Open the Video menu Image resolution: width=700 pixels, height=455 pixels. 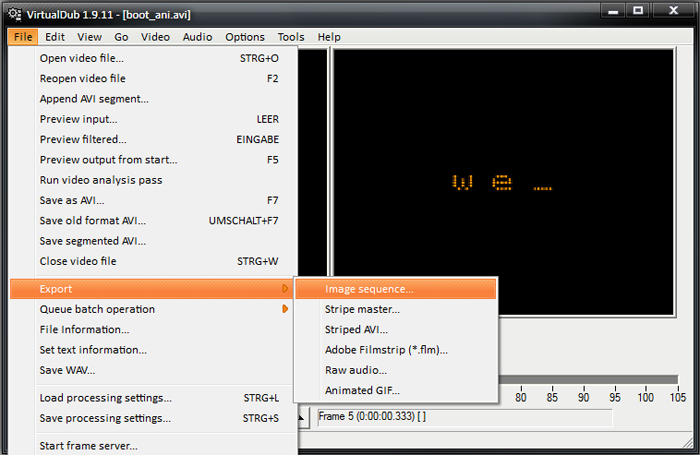pos(155,37)
